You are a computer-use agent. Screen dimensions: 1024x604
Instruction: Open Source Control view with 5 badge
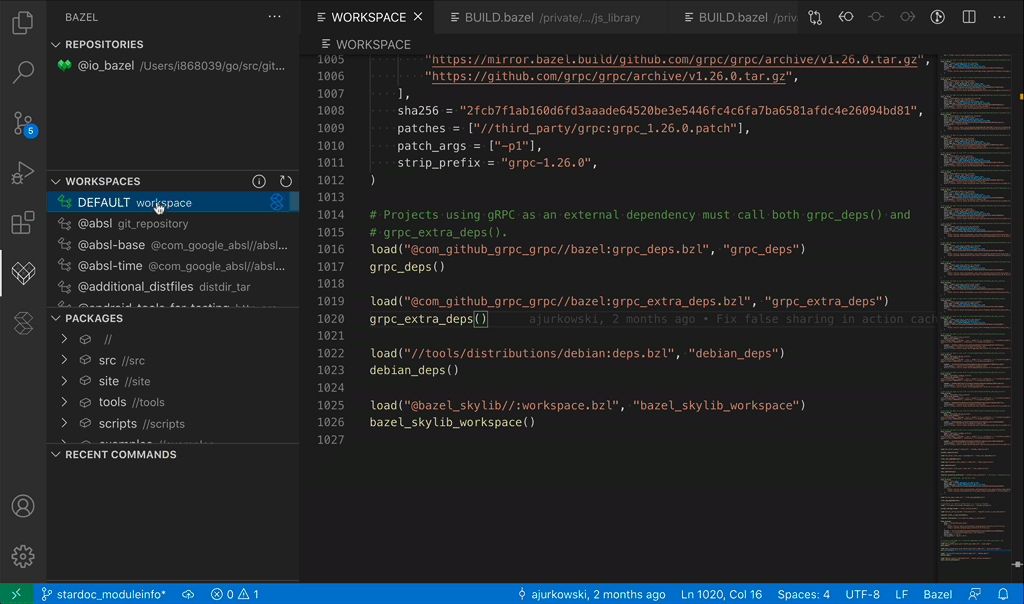click(24, 123)
